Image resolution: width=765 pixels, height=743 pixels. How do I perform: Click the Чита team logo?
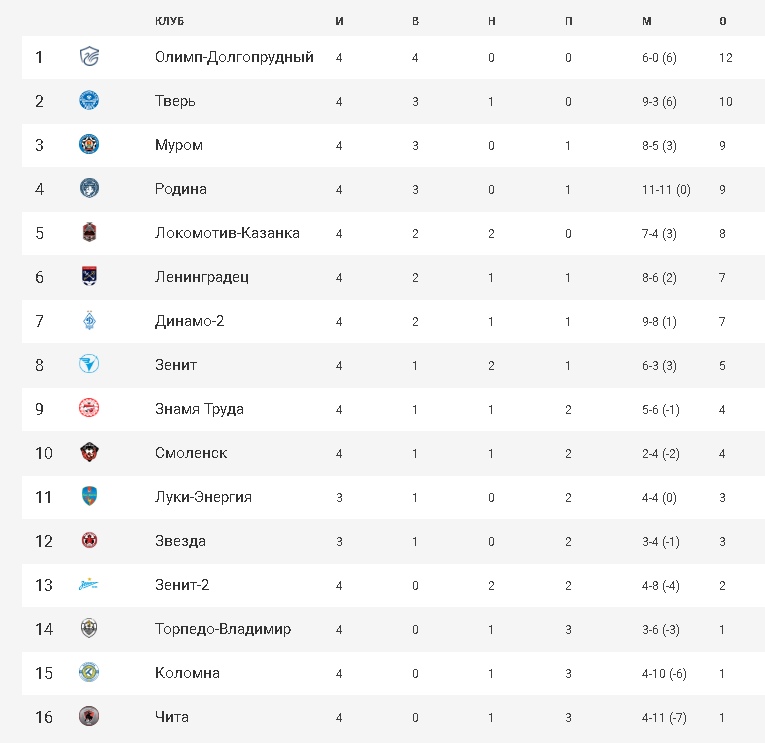pyautogui.click(x=89, y=717)
